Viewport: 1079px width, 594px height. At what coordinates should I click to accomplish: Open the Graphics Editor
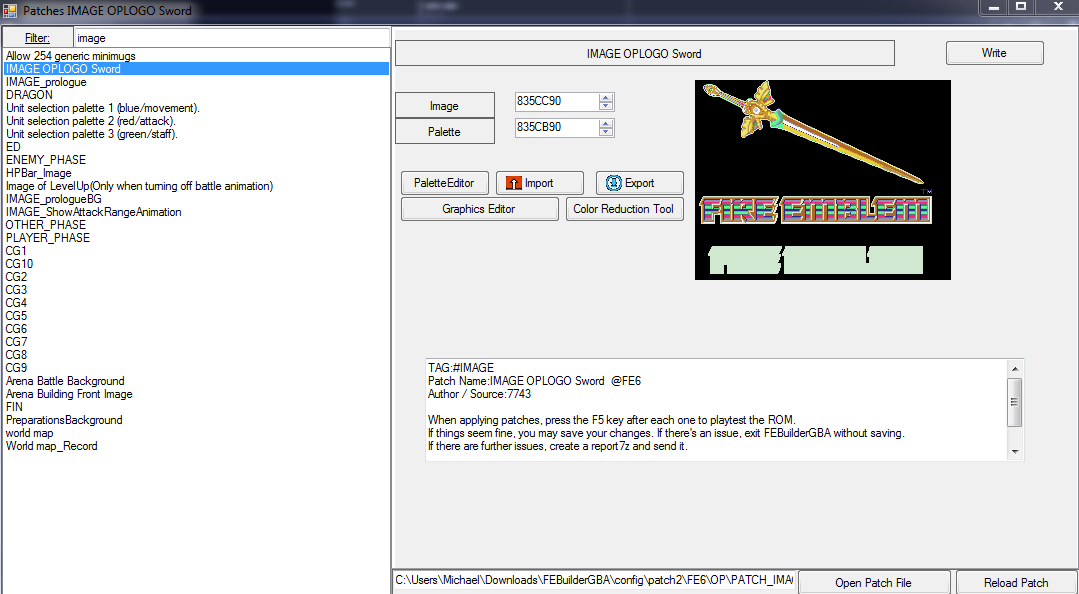[x=479, y=209]
